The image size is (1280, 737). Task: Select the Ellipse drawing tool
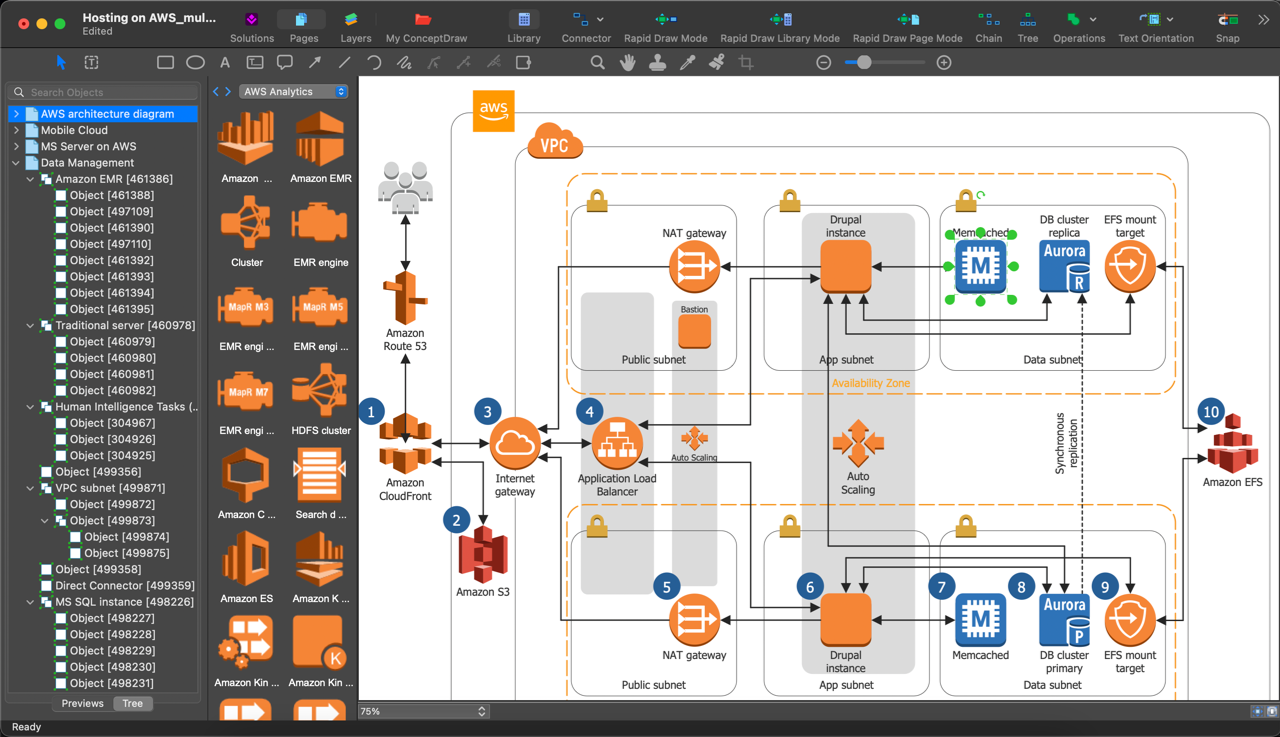[x=195, y=62]
